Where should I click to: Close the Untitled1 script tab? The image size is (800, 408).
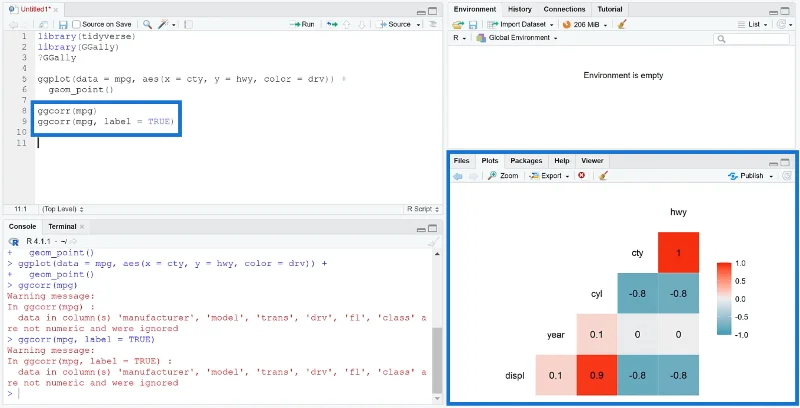(56, 10)
